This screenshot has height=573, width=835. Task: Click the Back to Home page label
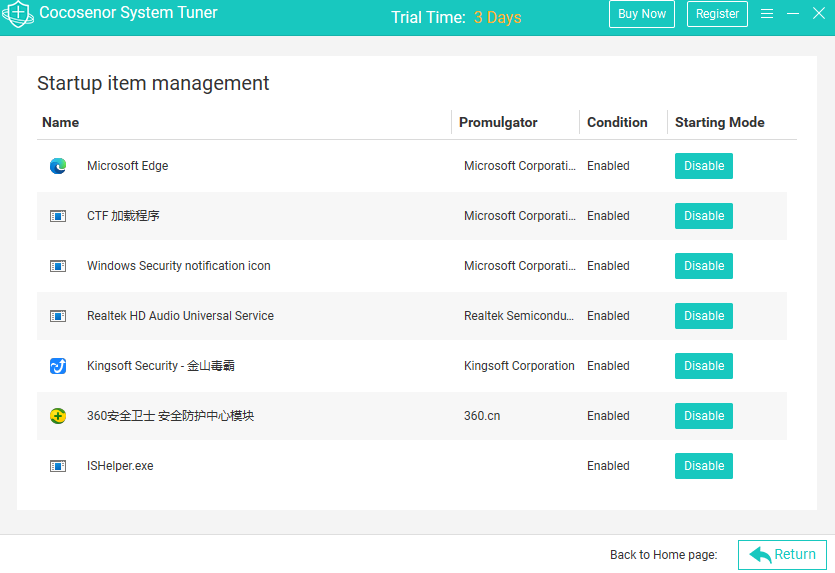click(664, 555)
